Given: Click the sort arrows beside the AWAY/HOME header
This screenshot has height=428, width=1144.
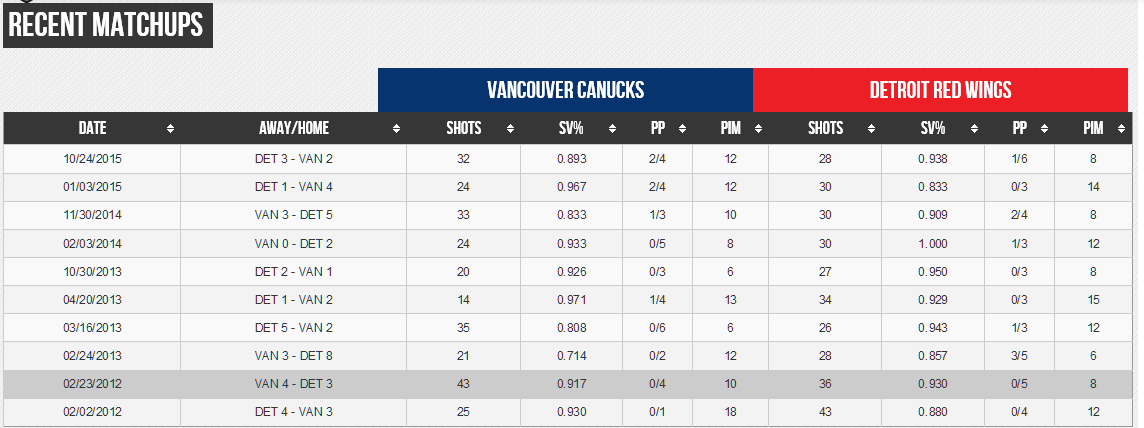Looking at the screenshot, I should pyautogui.click(x=396, y=129).
